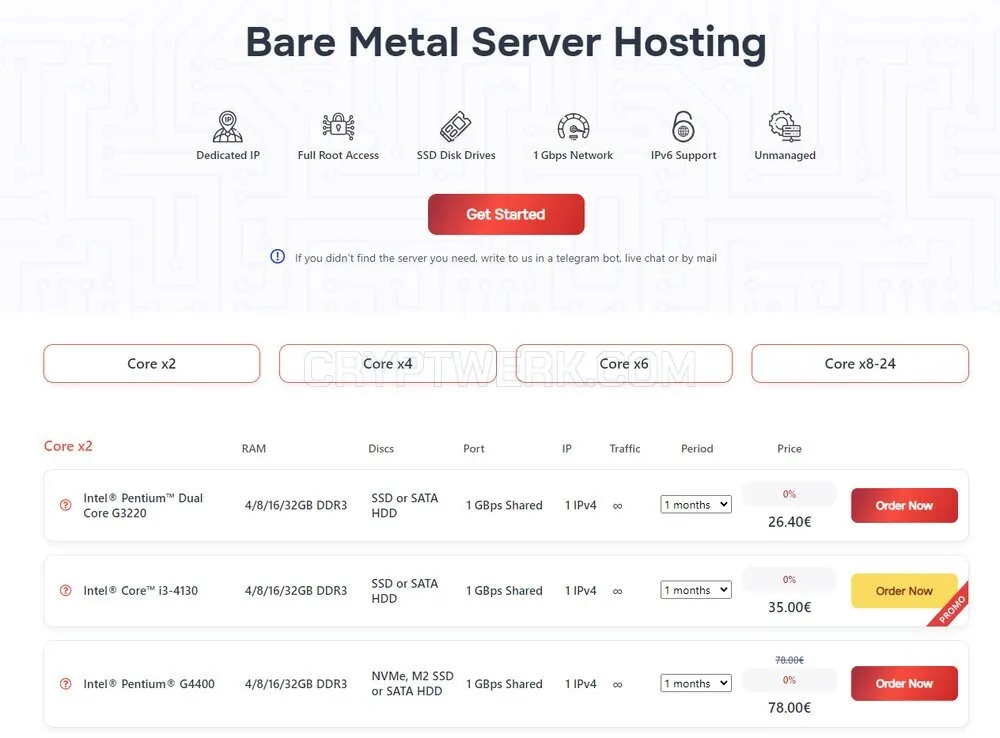Screen dimensions: 1000x738
Task: Click the blue info exclamation icon
Action: [277, 256]
